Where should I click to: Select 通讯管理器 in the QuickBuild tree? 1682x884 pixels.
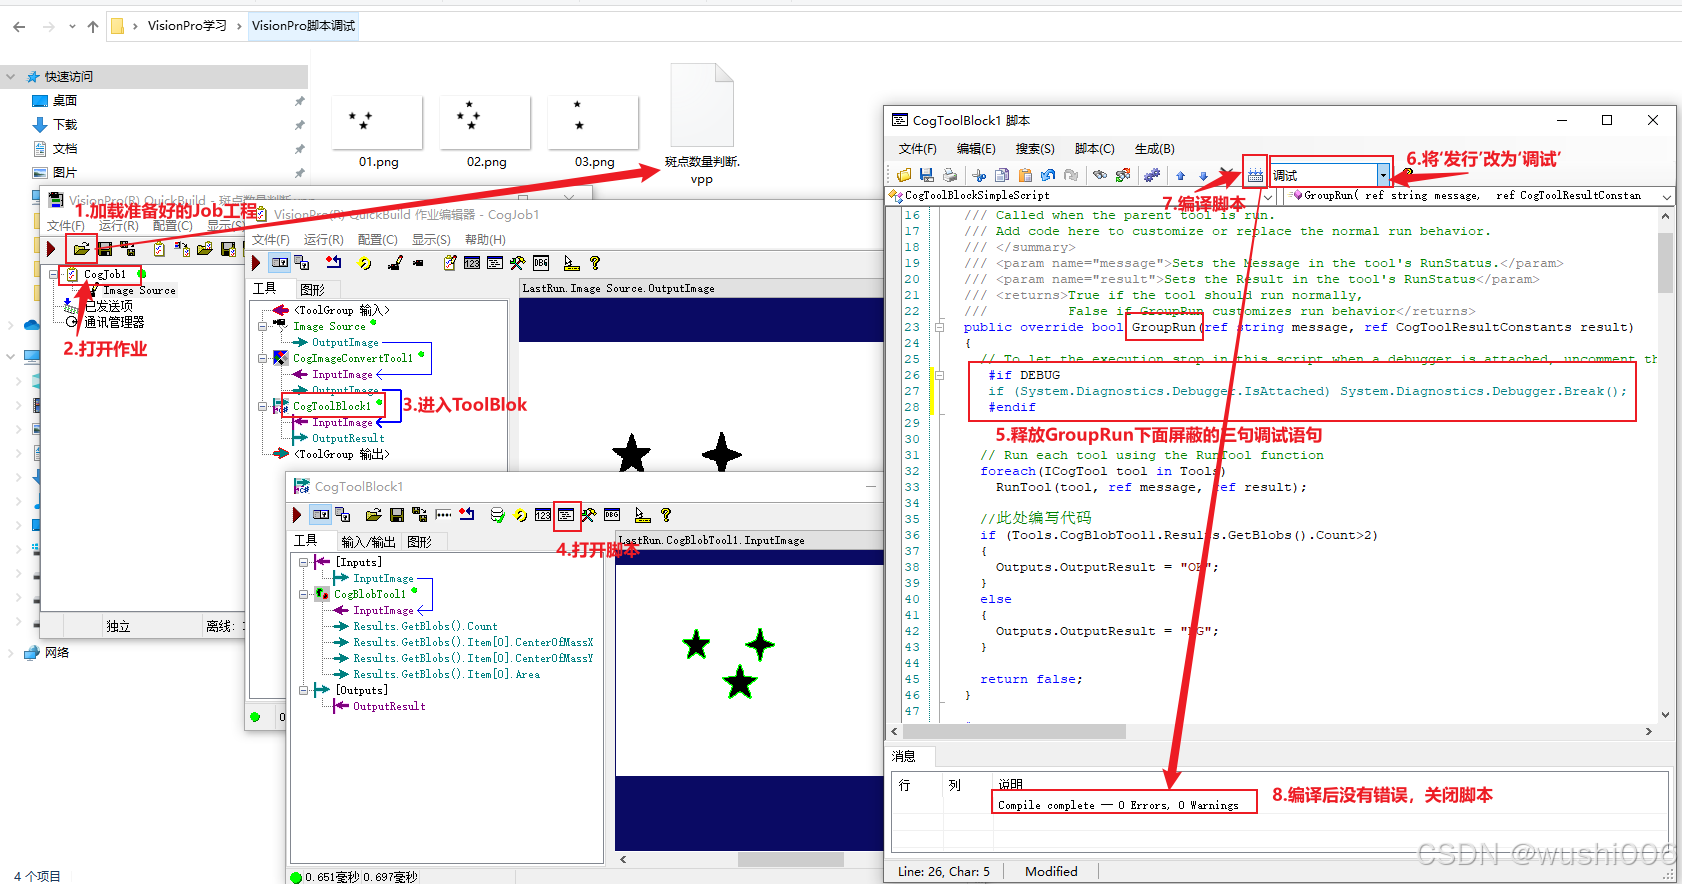tap(114, 322)
